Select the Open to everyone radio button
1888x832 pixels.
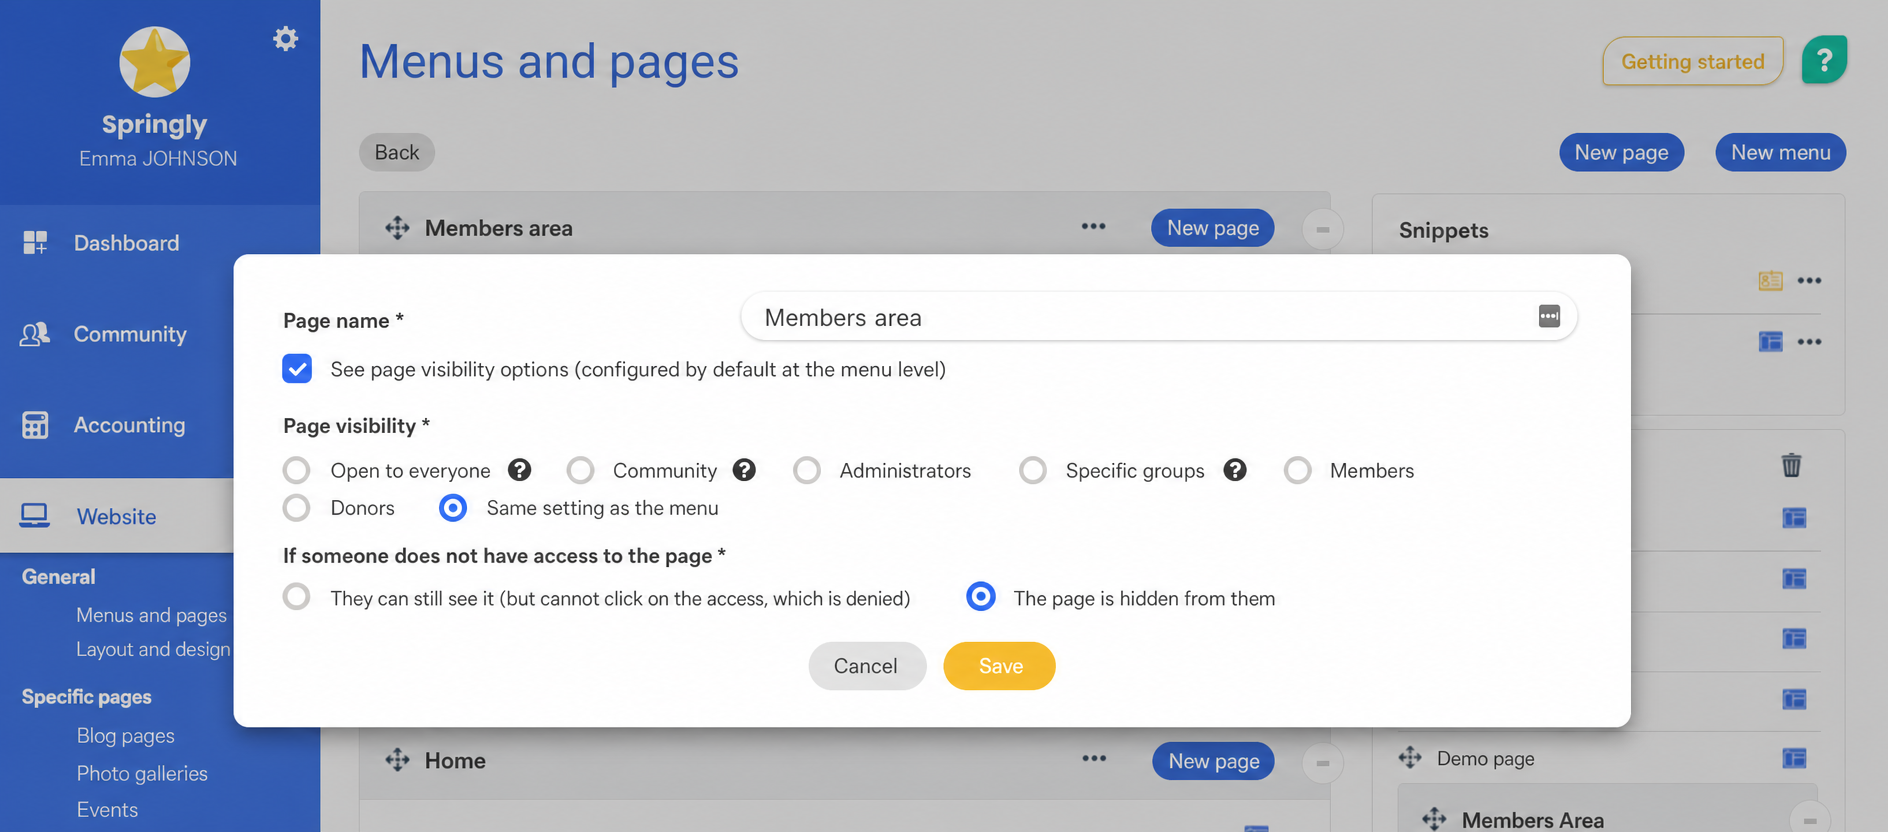coord(296,470)
